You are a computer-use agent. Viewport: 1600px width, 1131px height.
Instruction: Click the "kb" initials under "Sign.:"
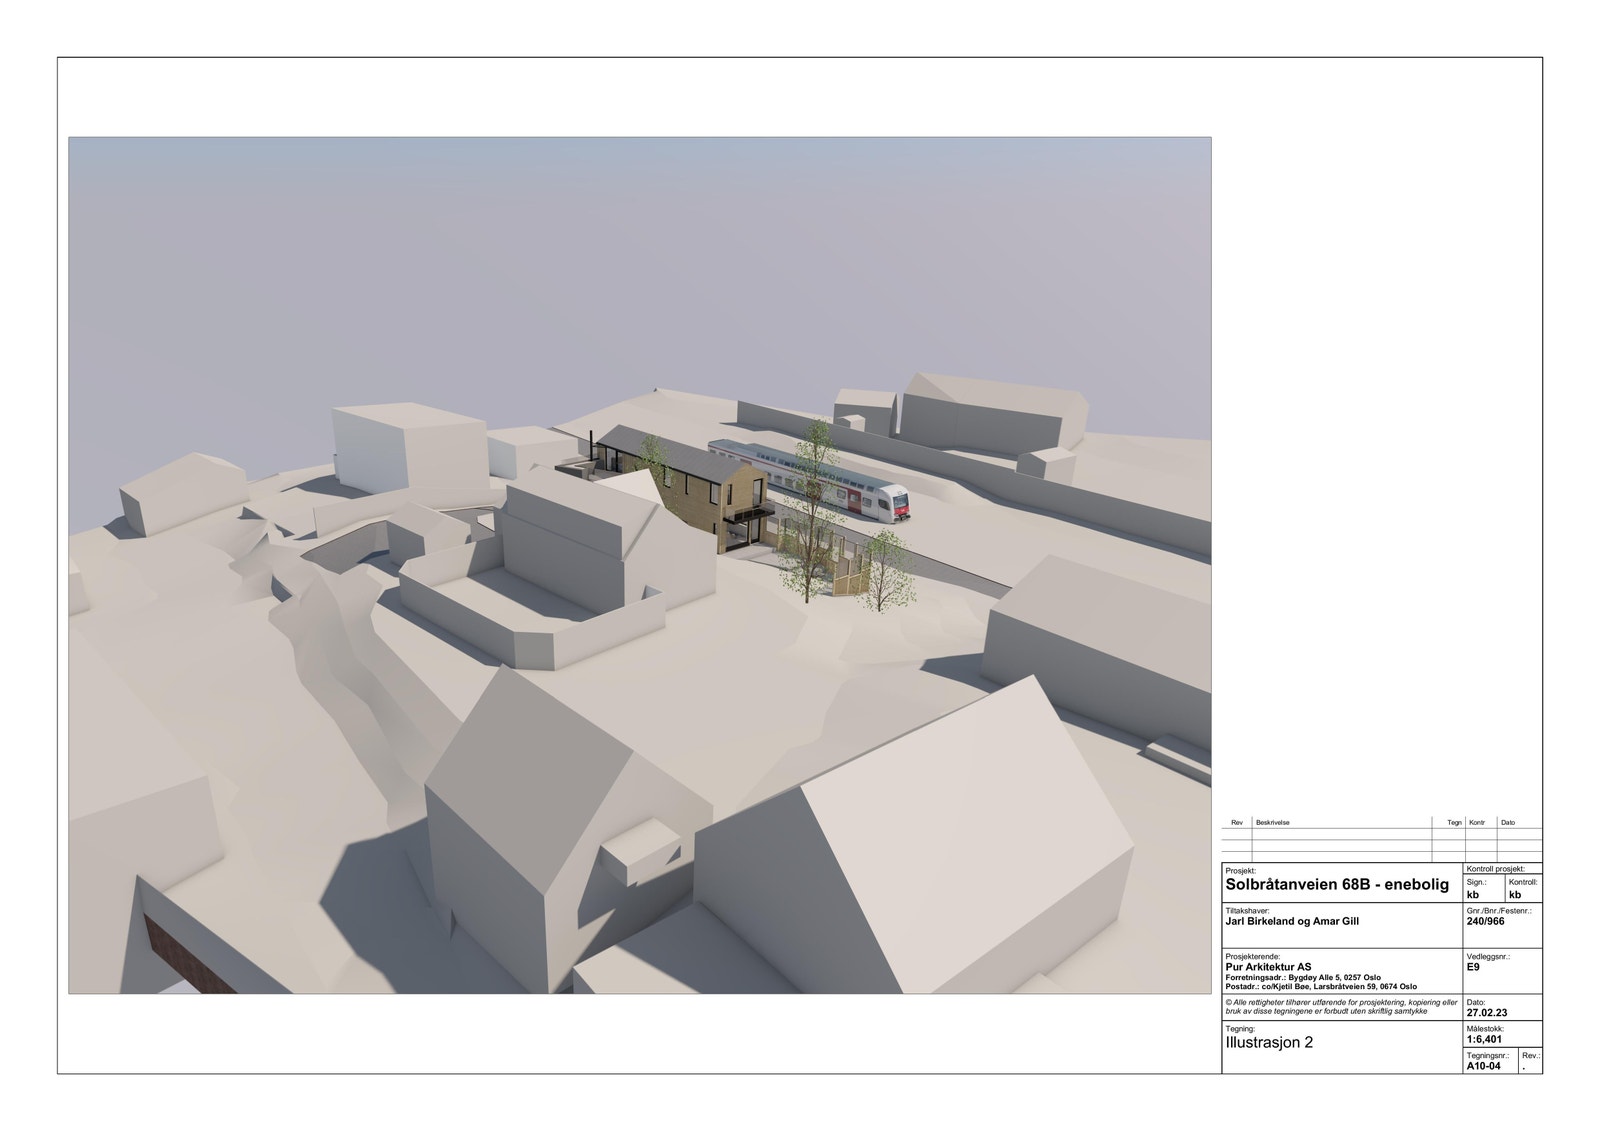[1473, 895]
